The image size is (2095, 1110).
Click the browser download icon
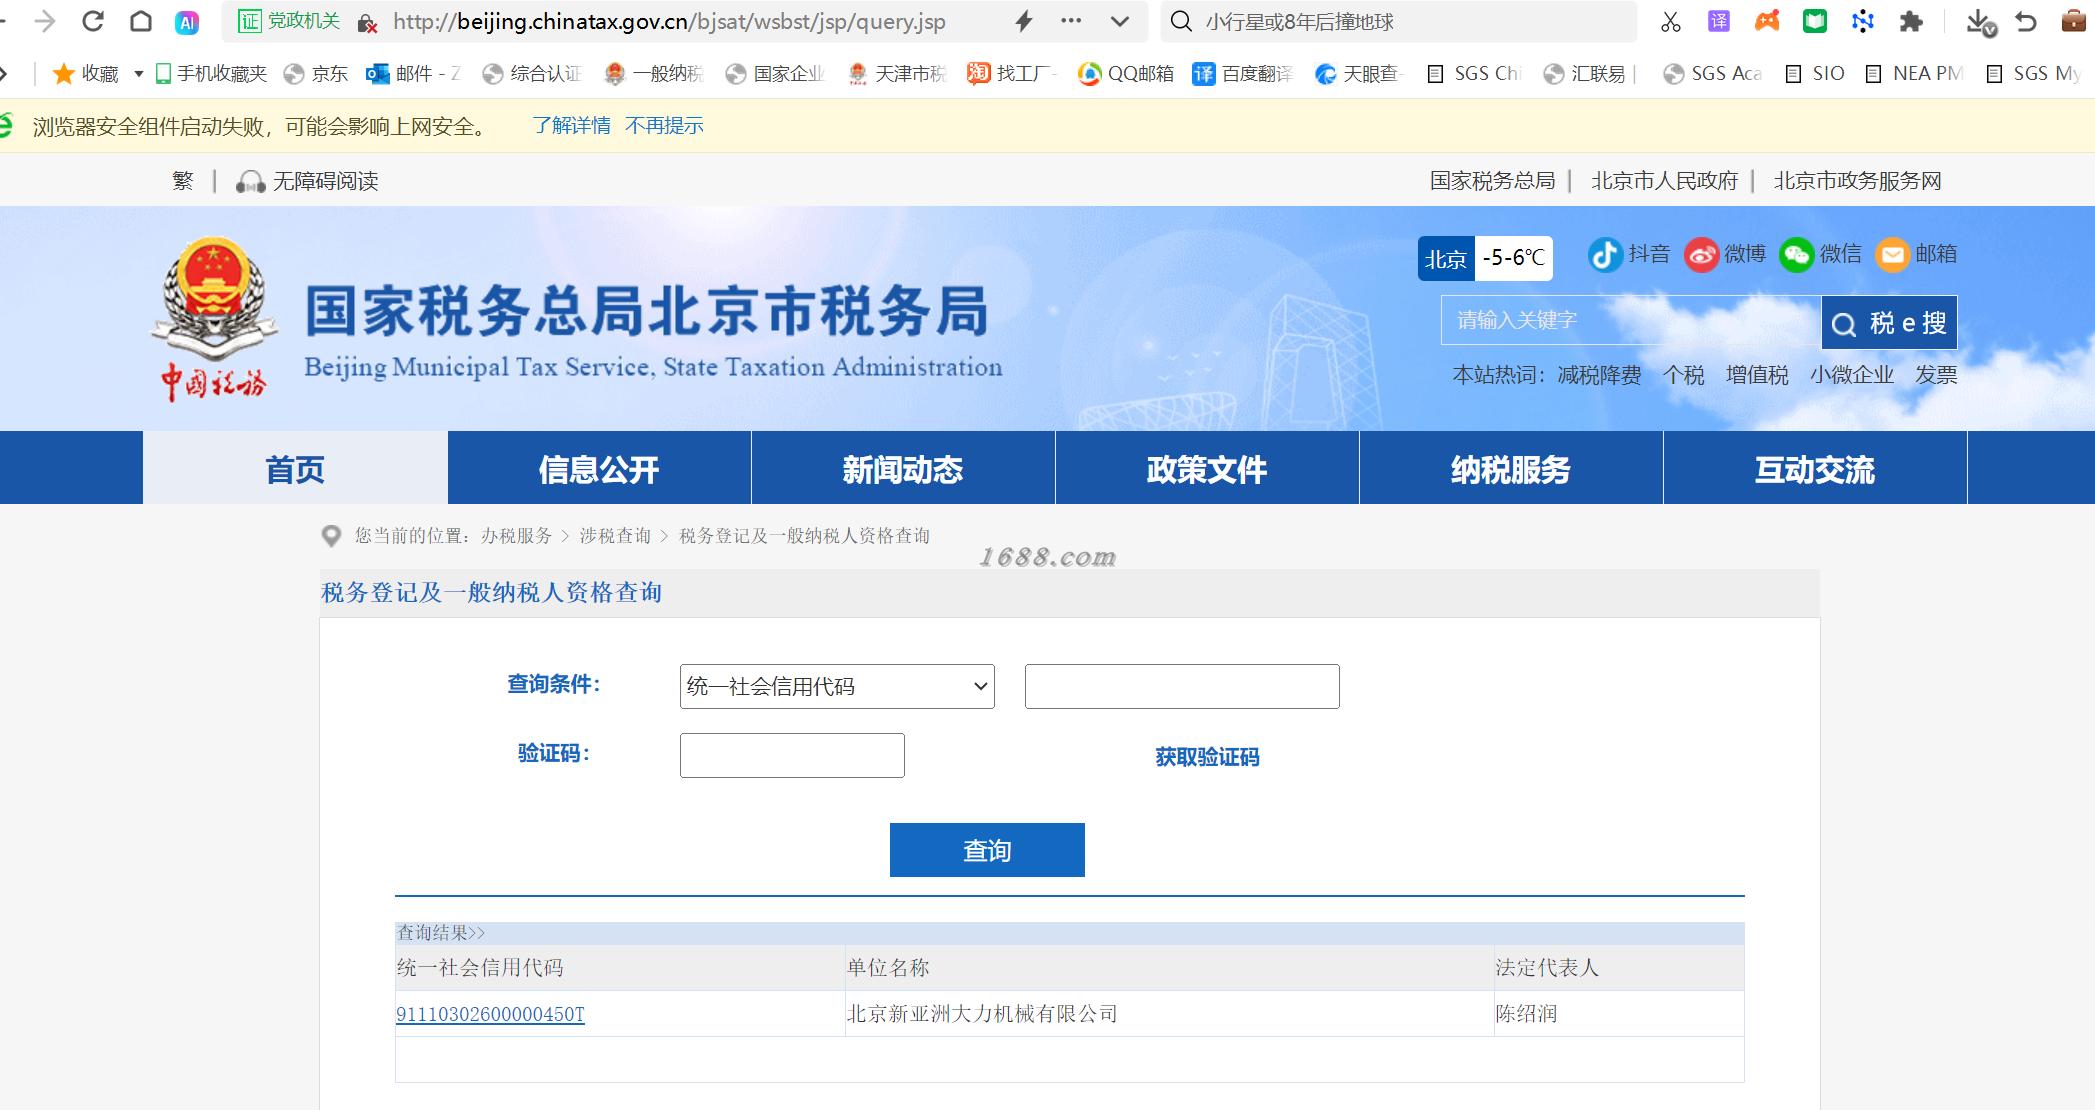(1977, 22)
